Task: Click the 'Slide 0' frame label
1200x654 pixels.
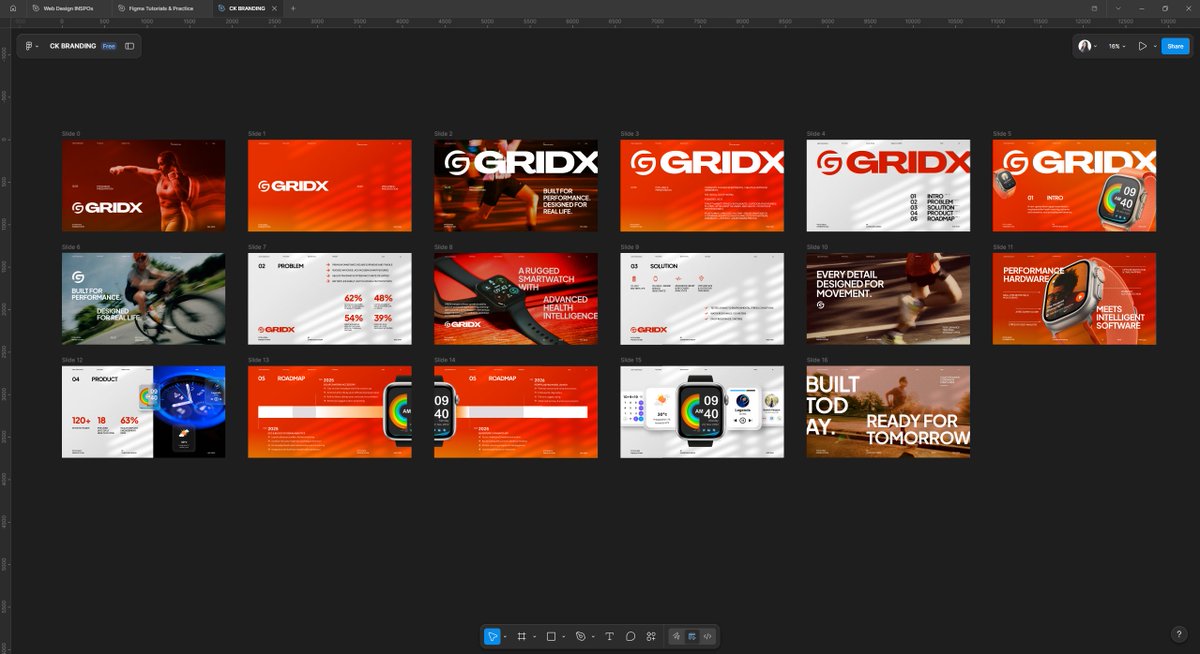Action: (x=71, y=133)
